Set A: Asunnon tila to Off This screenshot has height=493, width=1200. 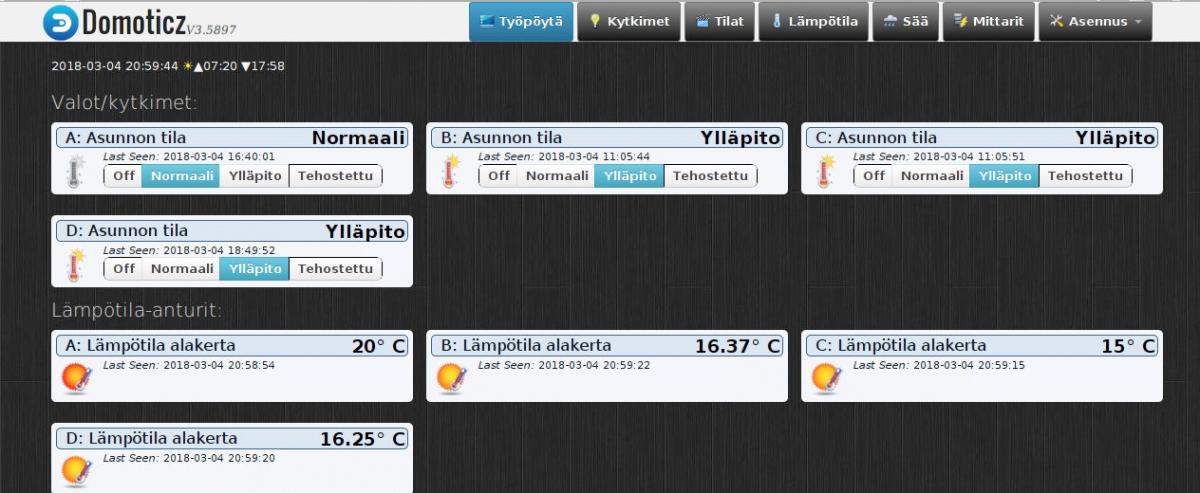(124, 176)
